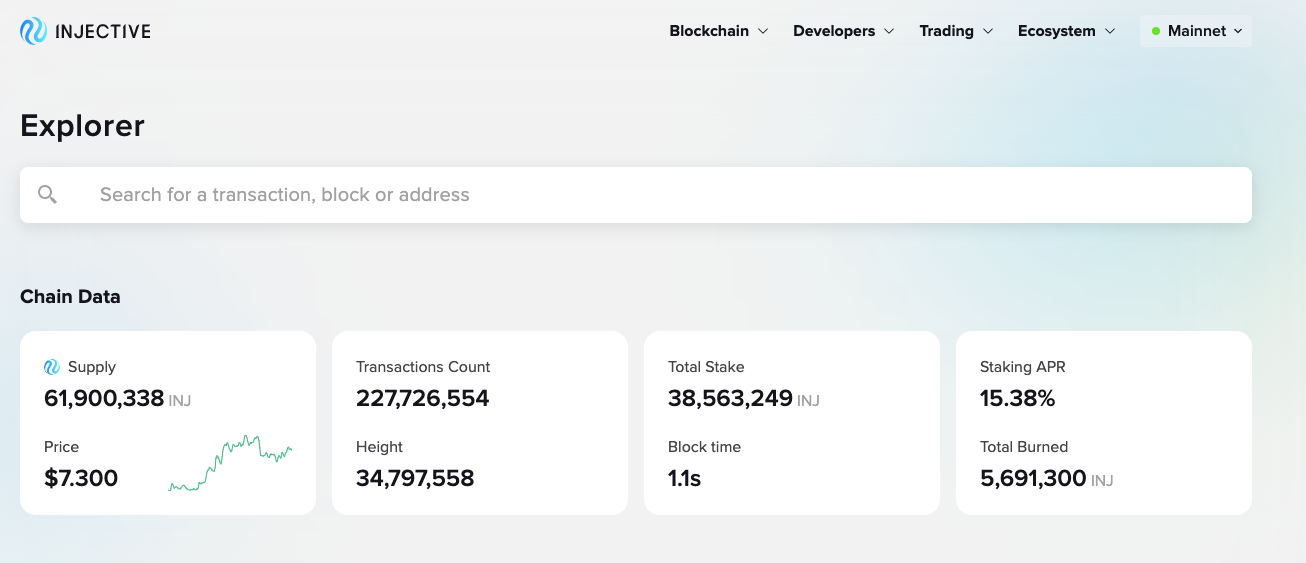Click the green Mainnet status dot
The height and width of the screenshot is (563, 1306).
pos(1156,31)
